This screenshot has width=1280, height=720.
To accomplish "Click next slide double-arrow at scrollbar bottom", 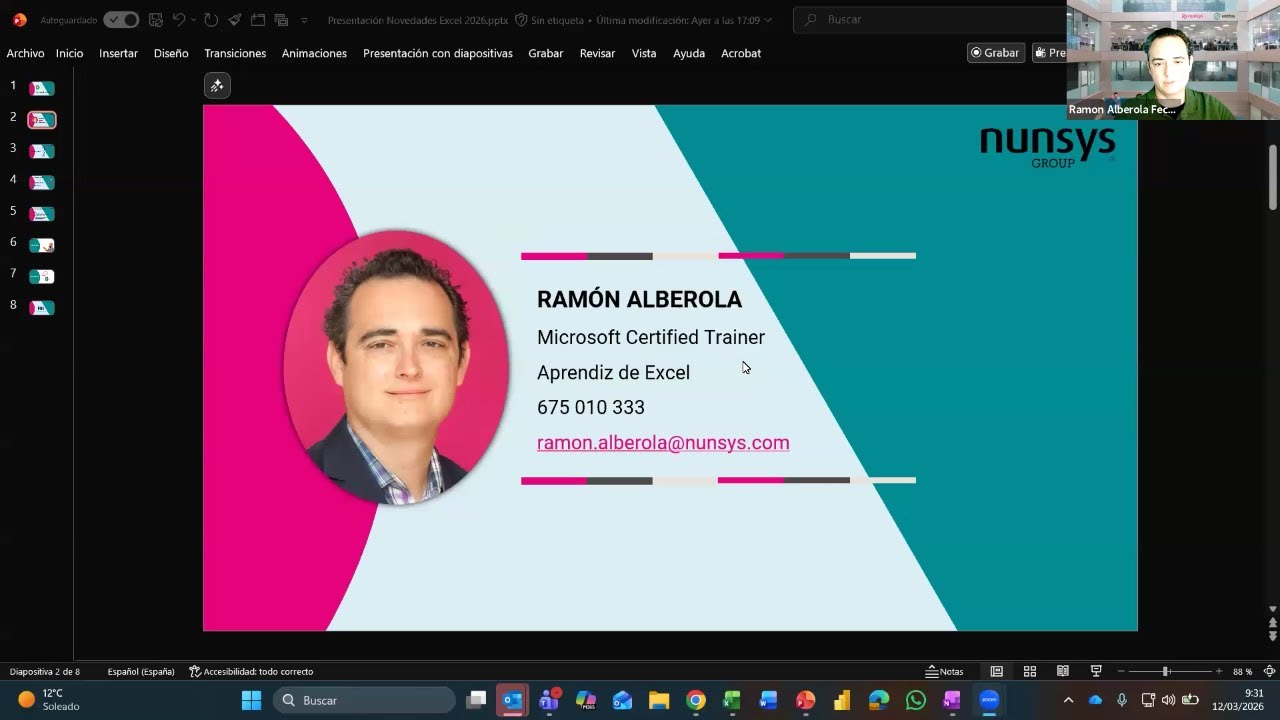I will 1273,636.
